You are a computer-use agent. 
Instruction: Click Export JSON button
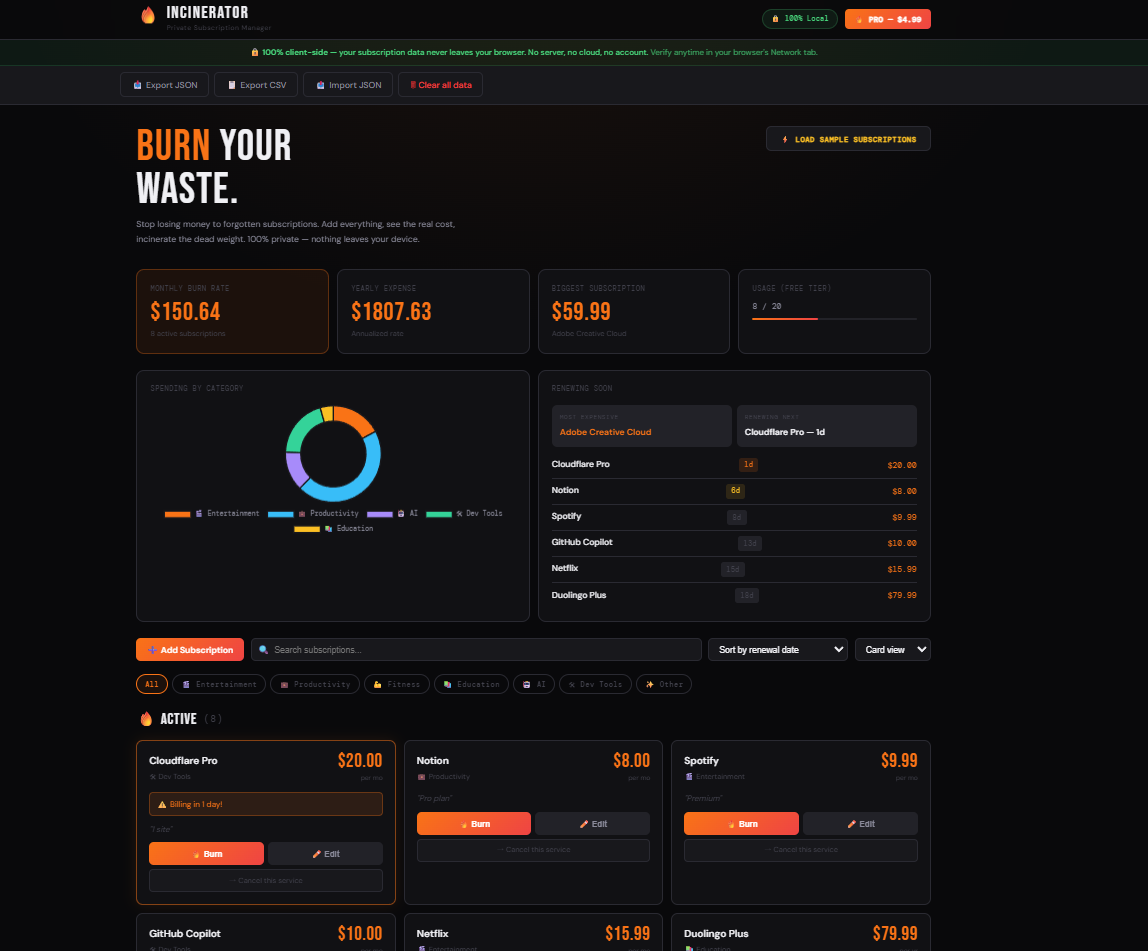[x=164, y=85]
